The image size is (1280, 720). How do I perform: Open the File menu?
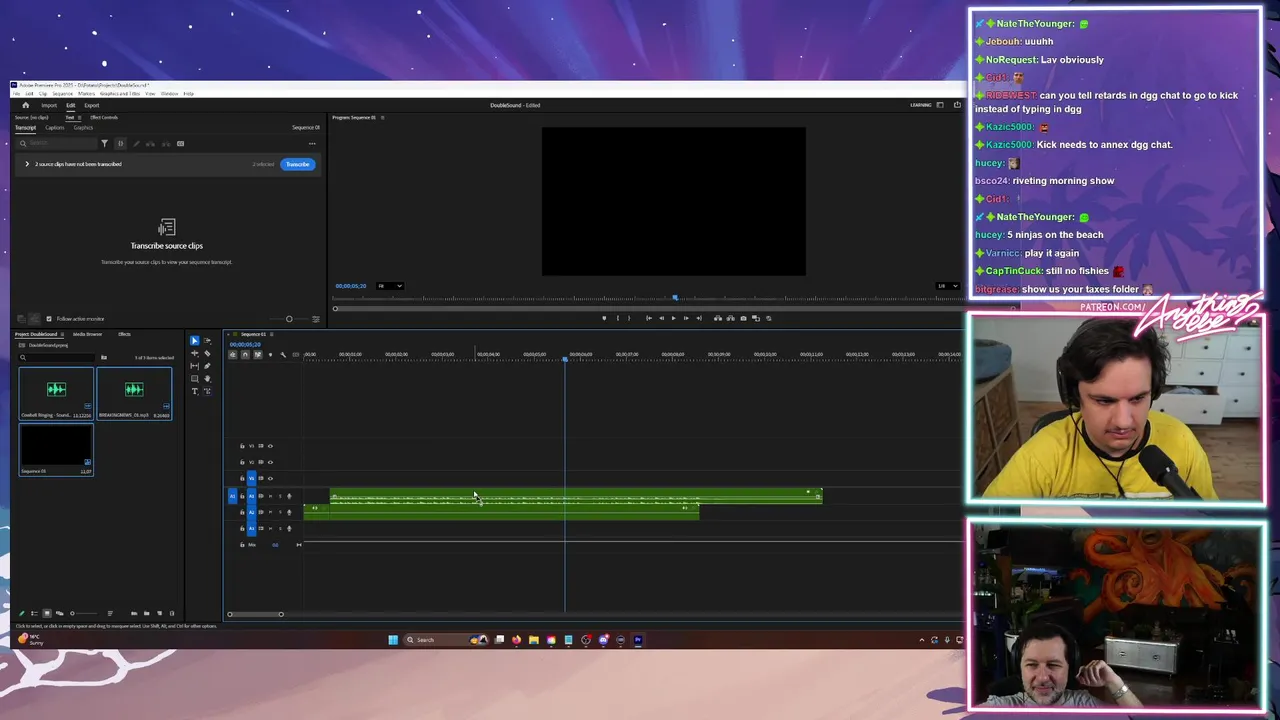pos(16,93)
